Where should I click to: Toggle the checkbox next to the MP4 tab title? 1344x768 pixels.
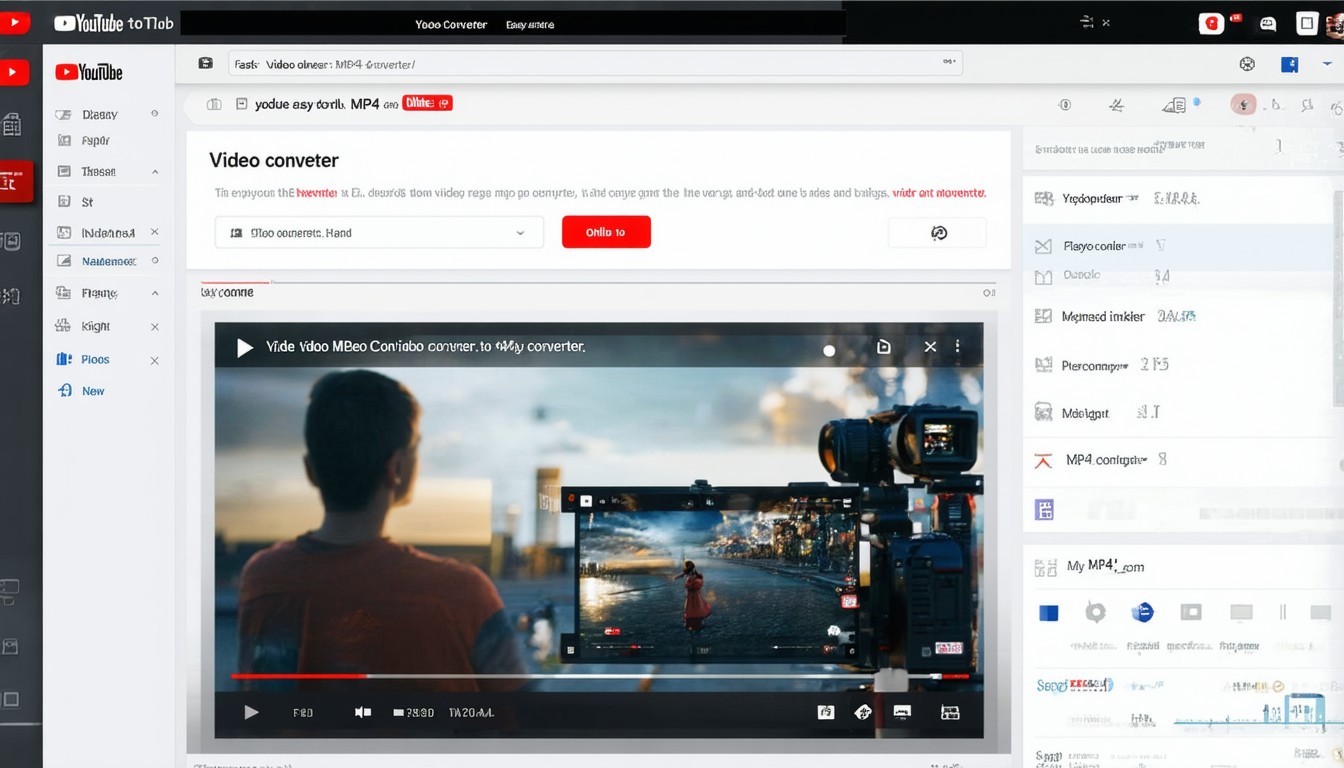coord(241,103)
